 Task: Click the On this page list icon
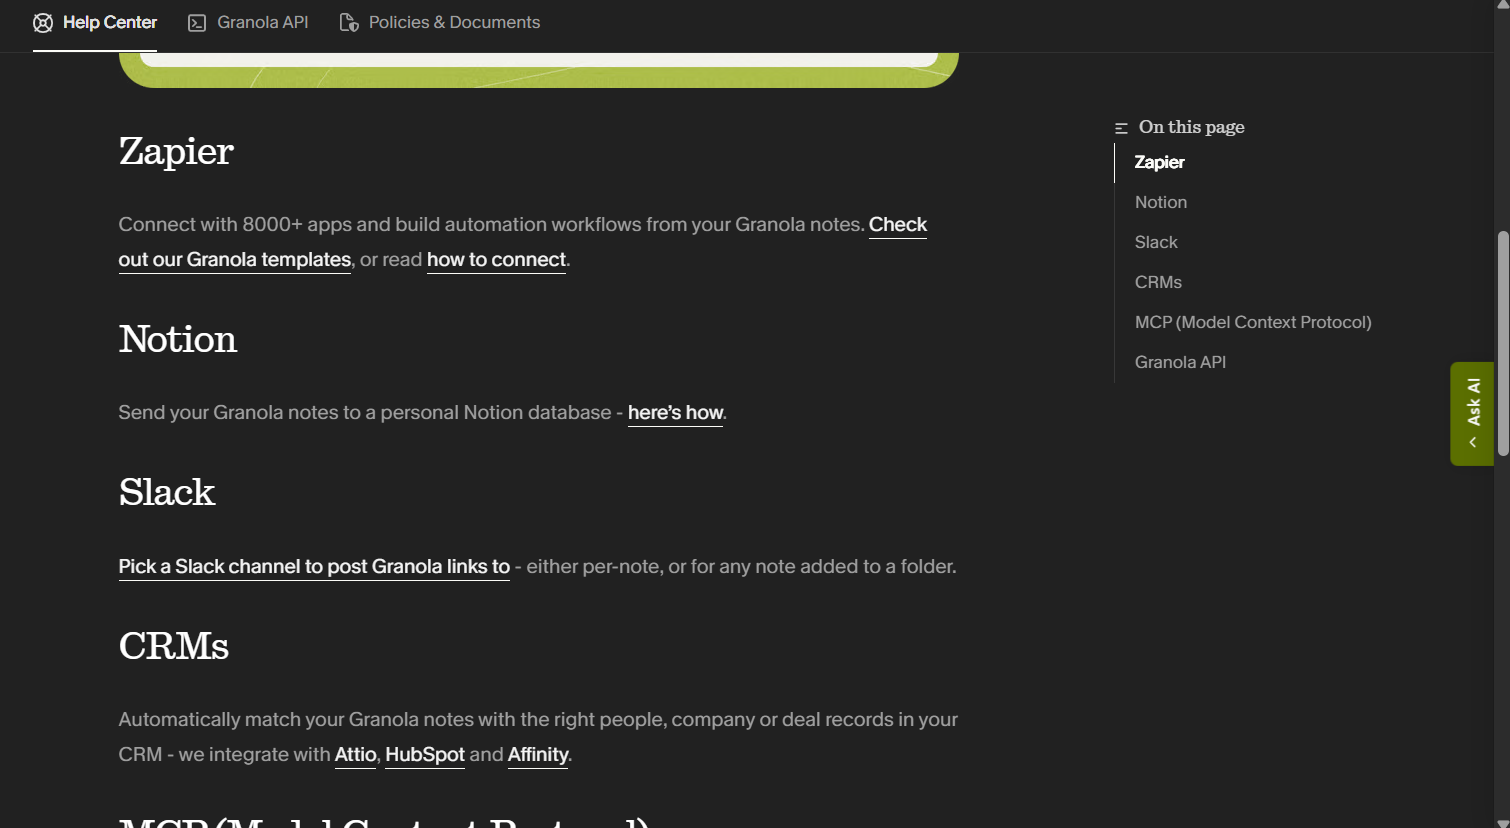coord(1121,128)
